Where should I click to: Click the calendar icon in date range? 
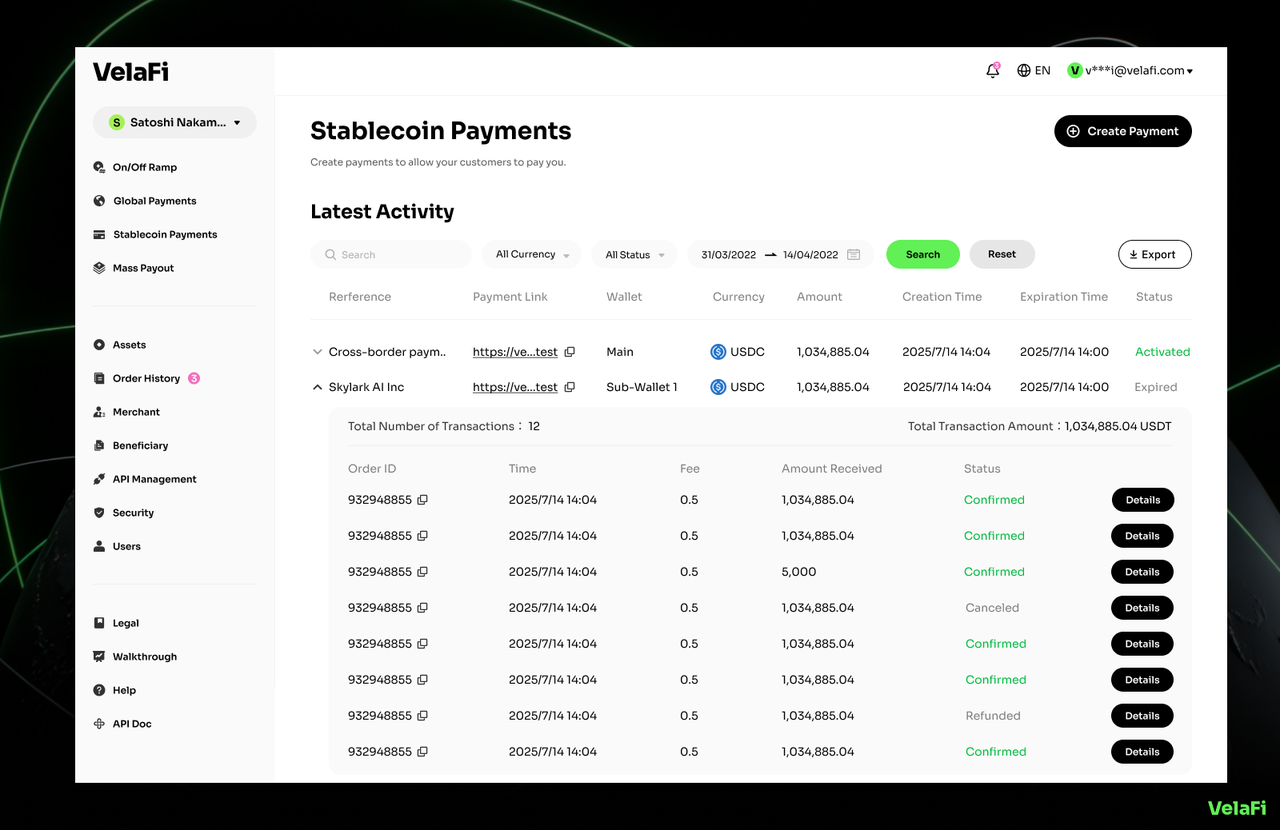pos(853,255)
